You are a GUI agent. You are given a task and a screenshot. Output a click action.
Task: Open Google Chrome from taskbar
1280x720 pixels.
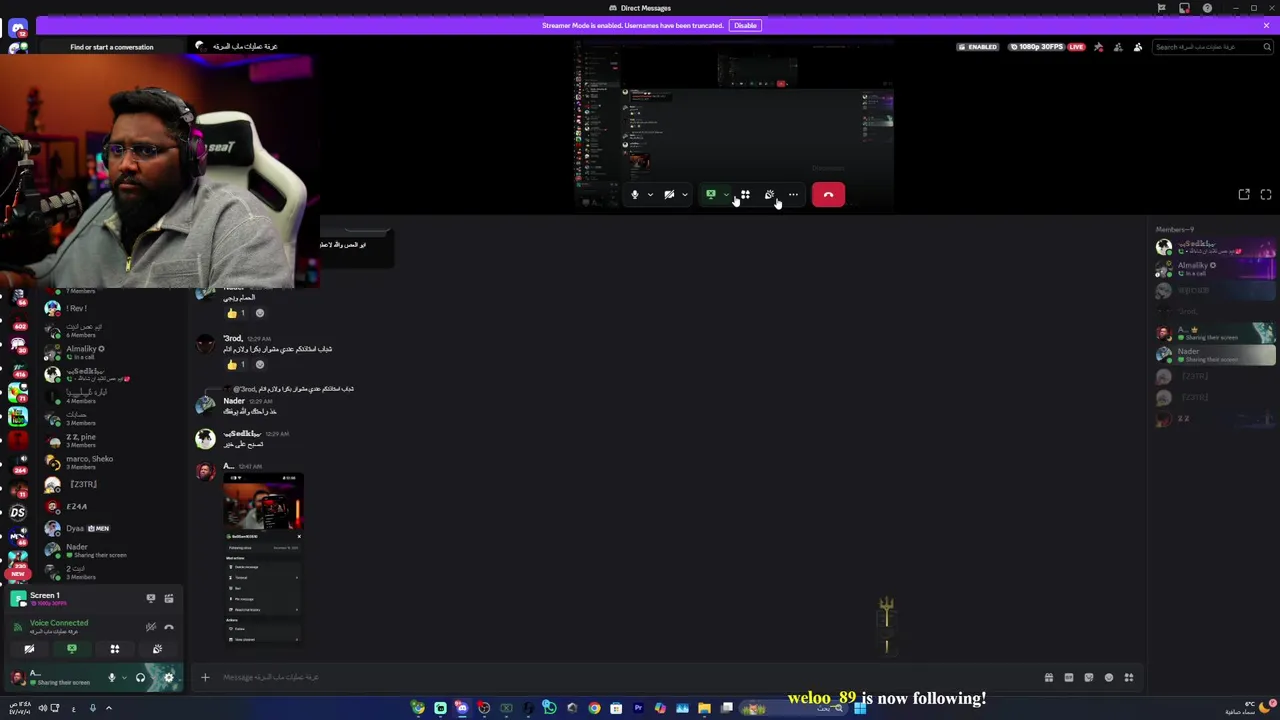coord(594,708)
